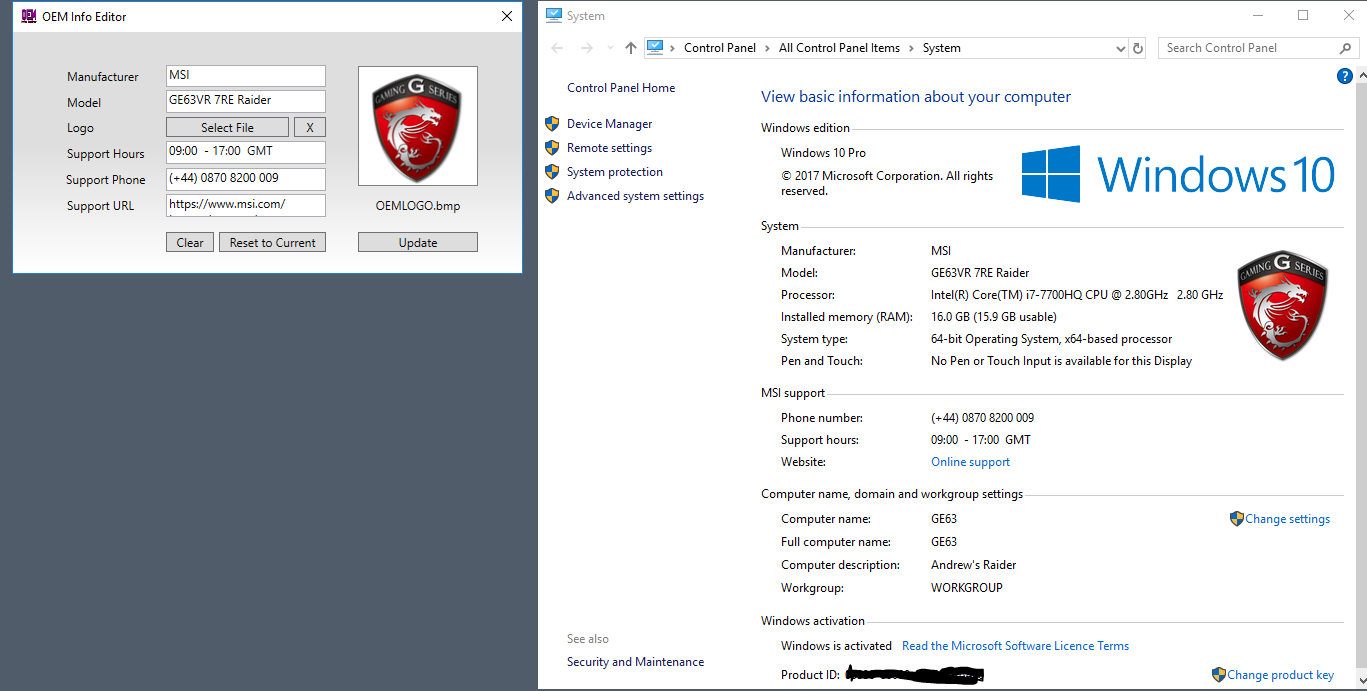Click Reset to Current button
Screen dimensions: 1367x691
(x=272, y=242)
